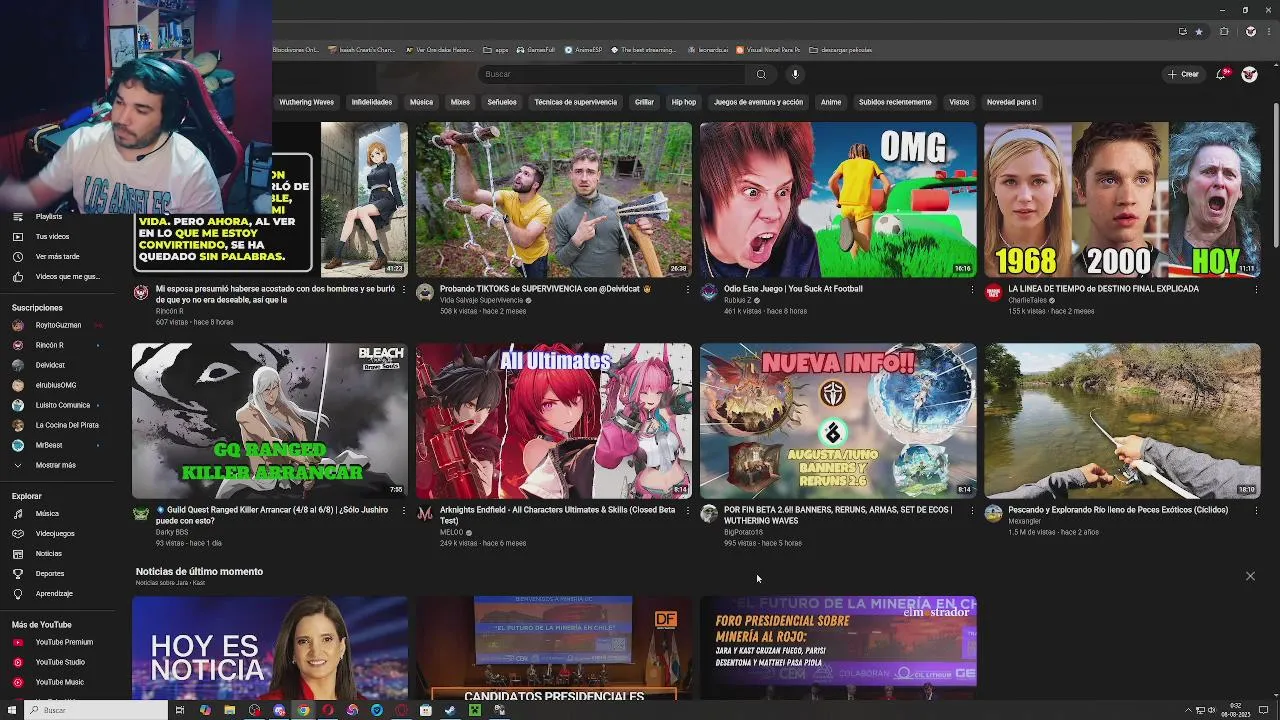Open Deportes in Explorar section
This screenshot has height=720, width=1280.
pyautogui.click(x=49, y=574)
